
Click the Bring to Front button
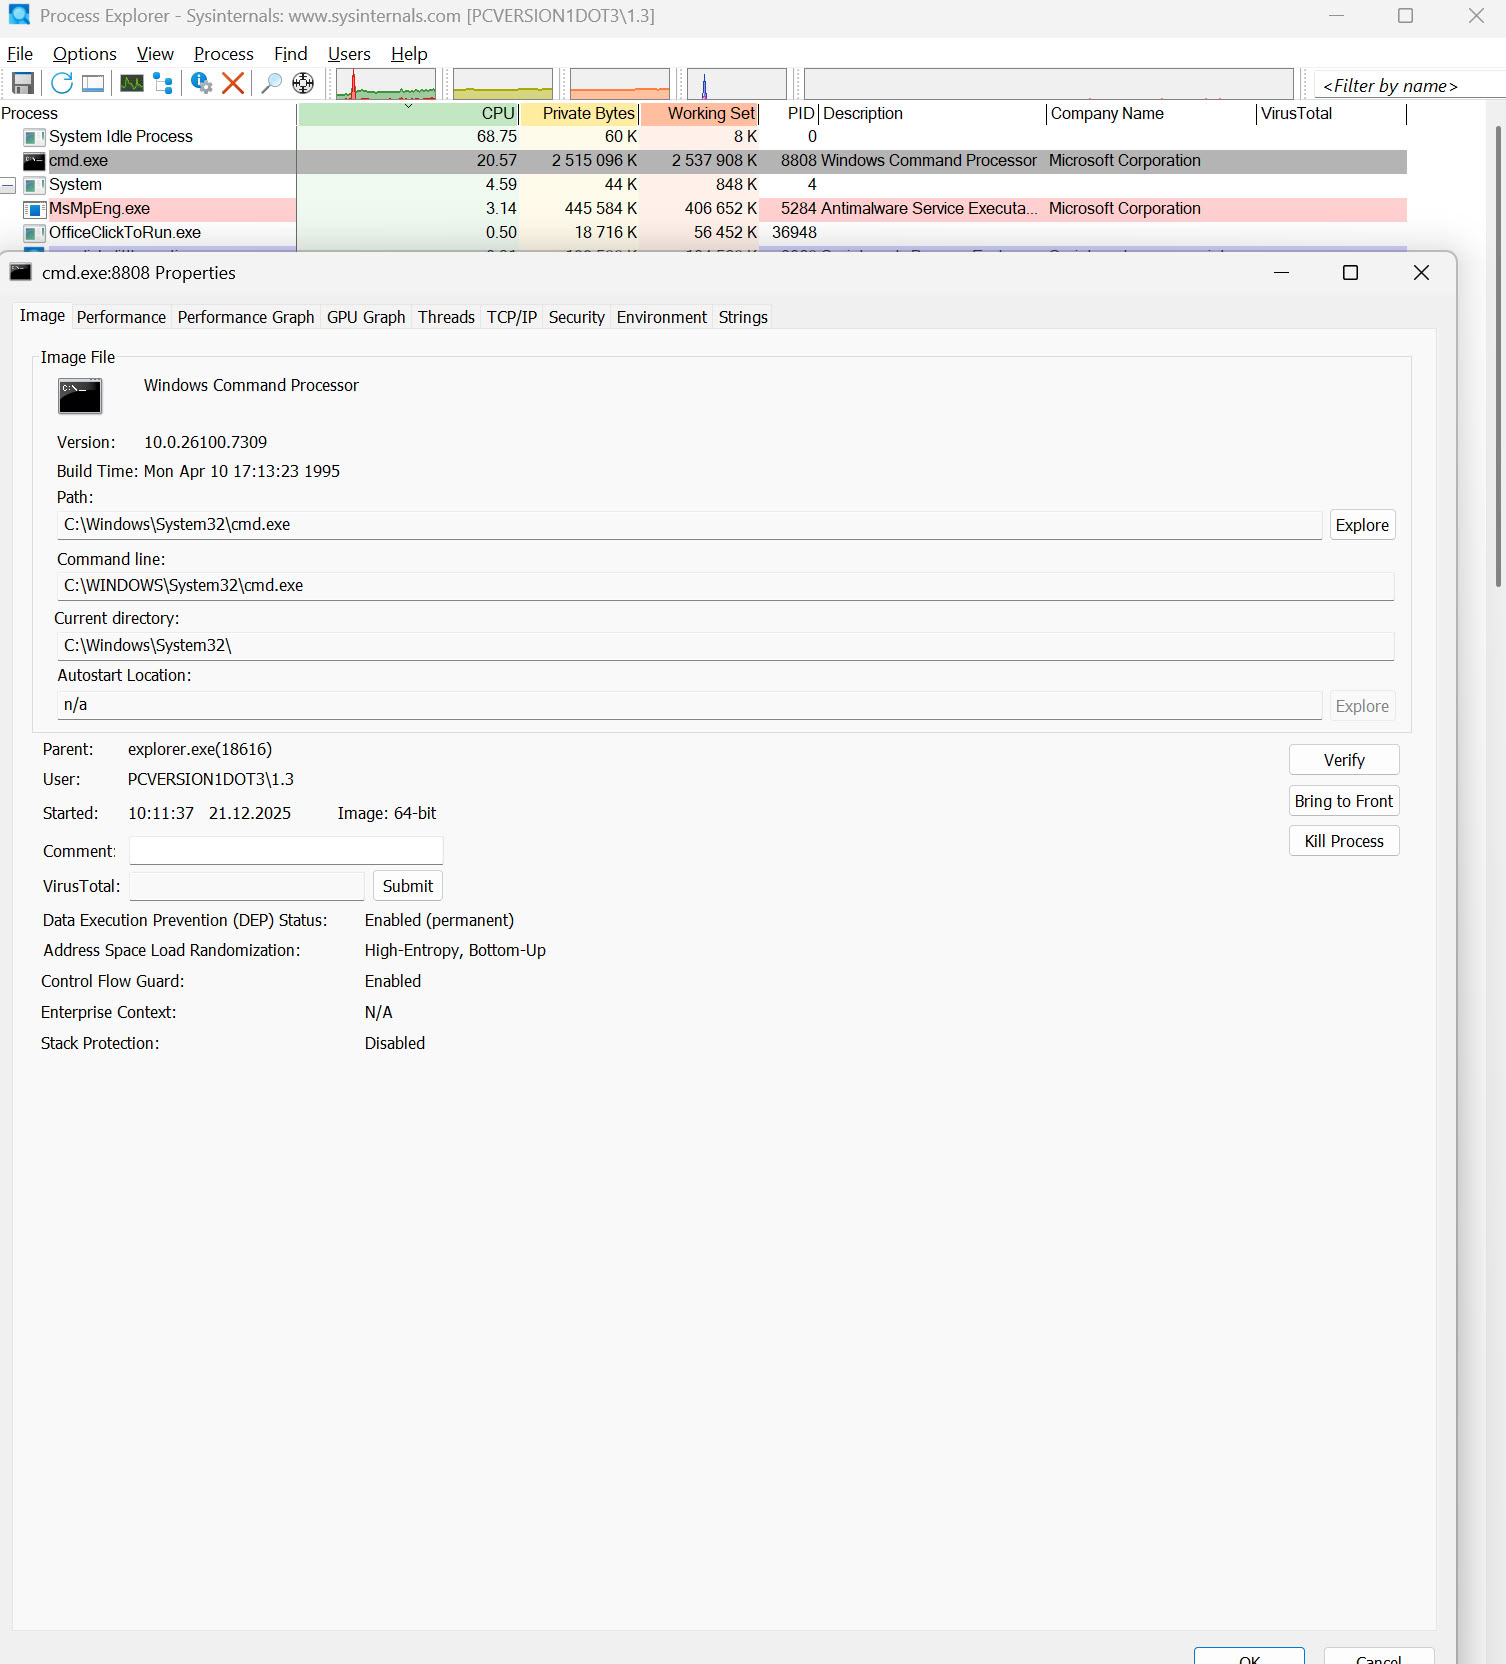pos(1344,801)
